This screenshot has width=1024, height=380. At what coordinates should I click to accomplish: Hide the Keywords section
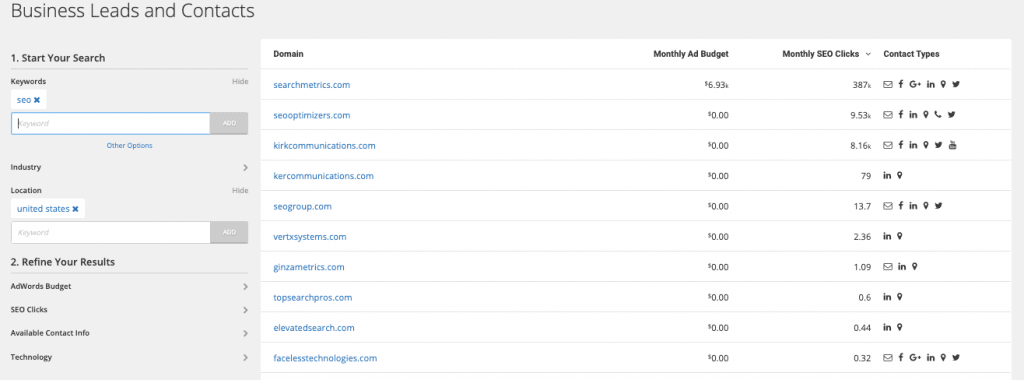[x=240, y=82]
